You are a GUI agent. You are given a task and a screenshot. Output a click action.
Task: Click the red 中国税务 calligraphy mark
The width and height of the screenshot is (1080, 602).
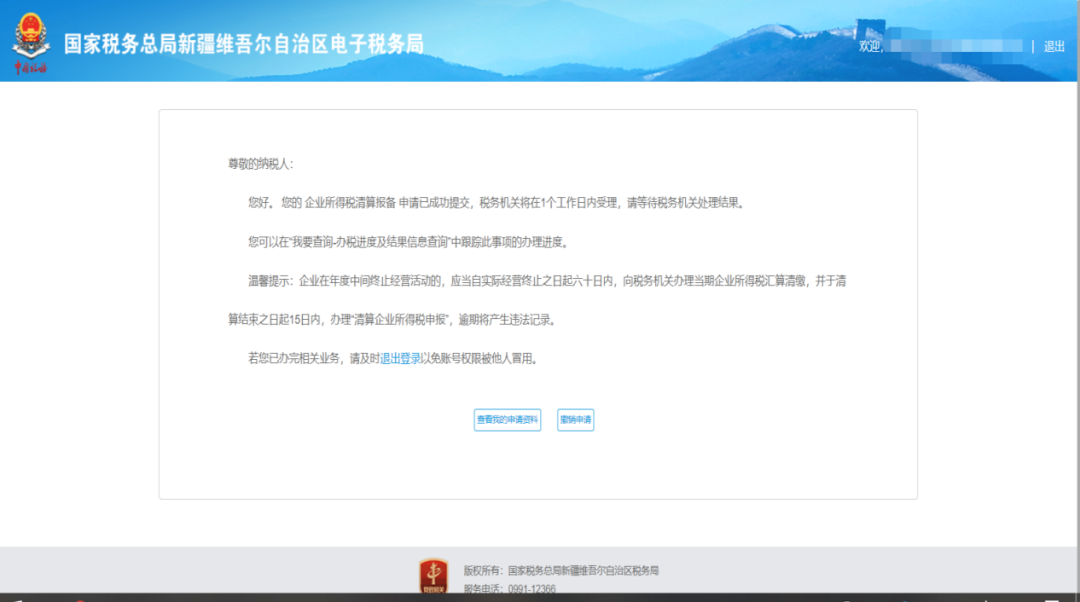coord(30,69)
